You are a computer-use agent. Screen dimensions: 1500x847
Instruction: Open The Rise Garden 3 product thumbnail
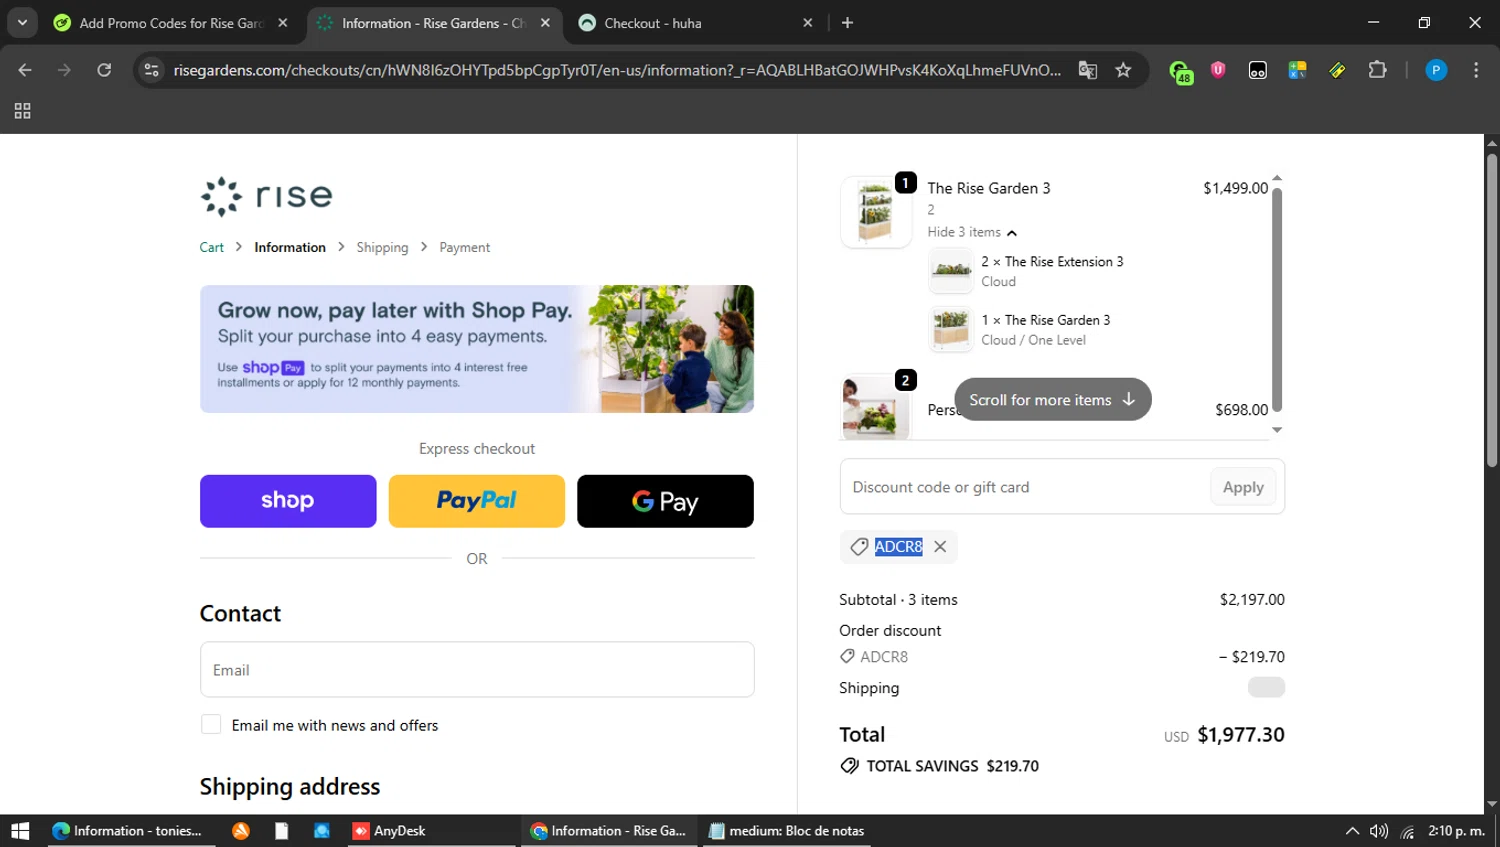pos(876,212)
